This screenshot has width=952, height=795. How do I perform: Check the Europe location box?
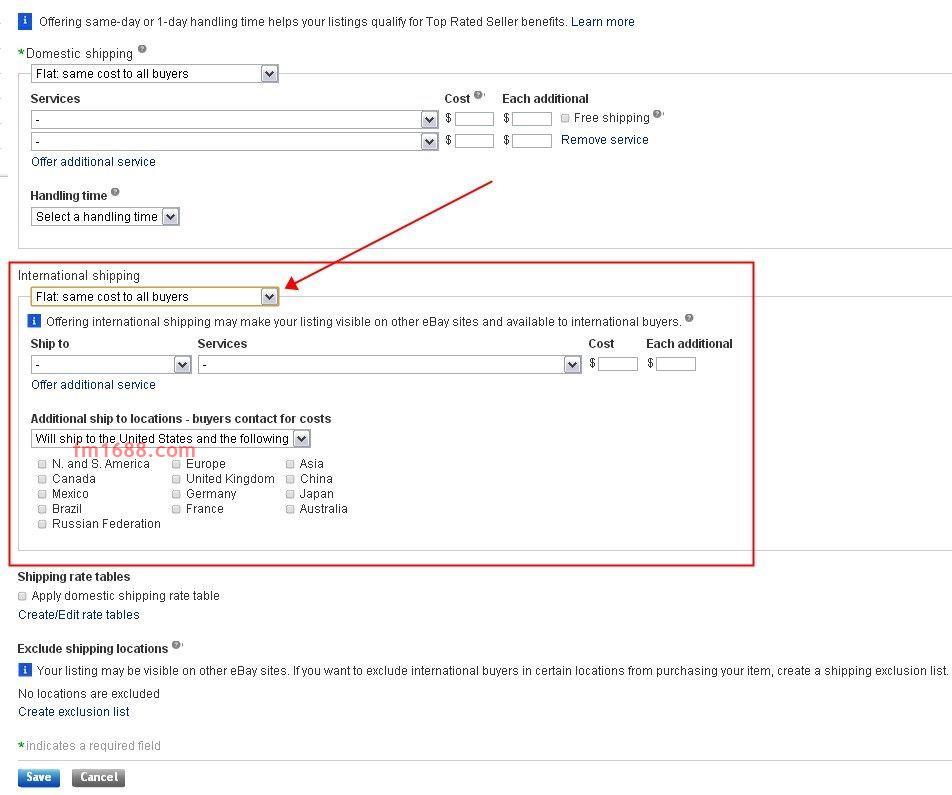point(176,464)
